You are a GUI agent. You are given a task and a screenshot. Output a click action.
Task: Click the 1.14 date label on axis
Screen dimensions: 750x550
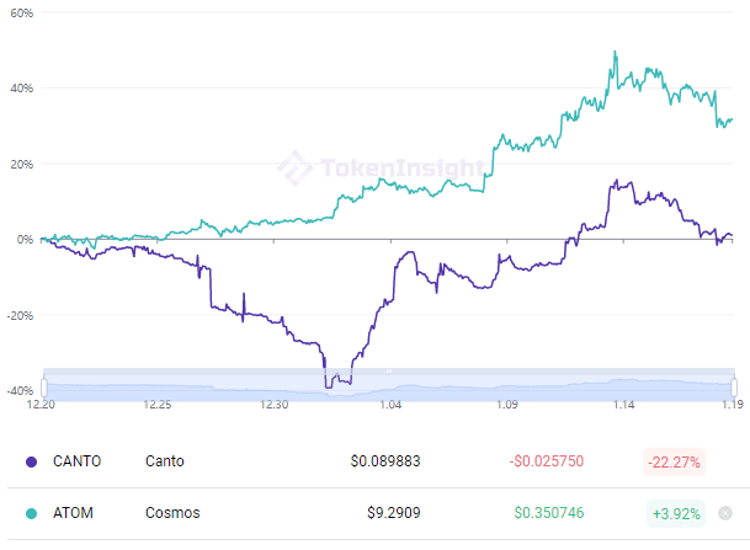coord(624,405)
